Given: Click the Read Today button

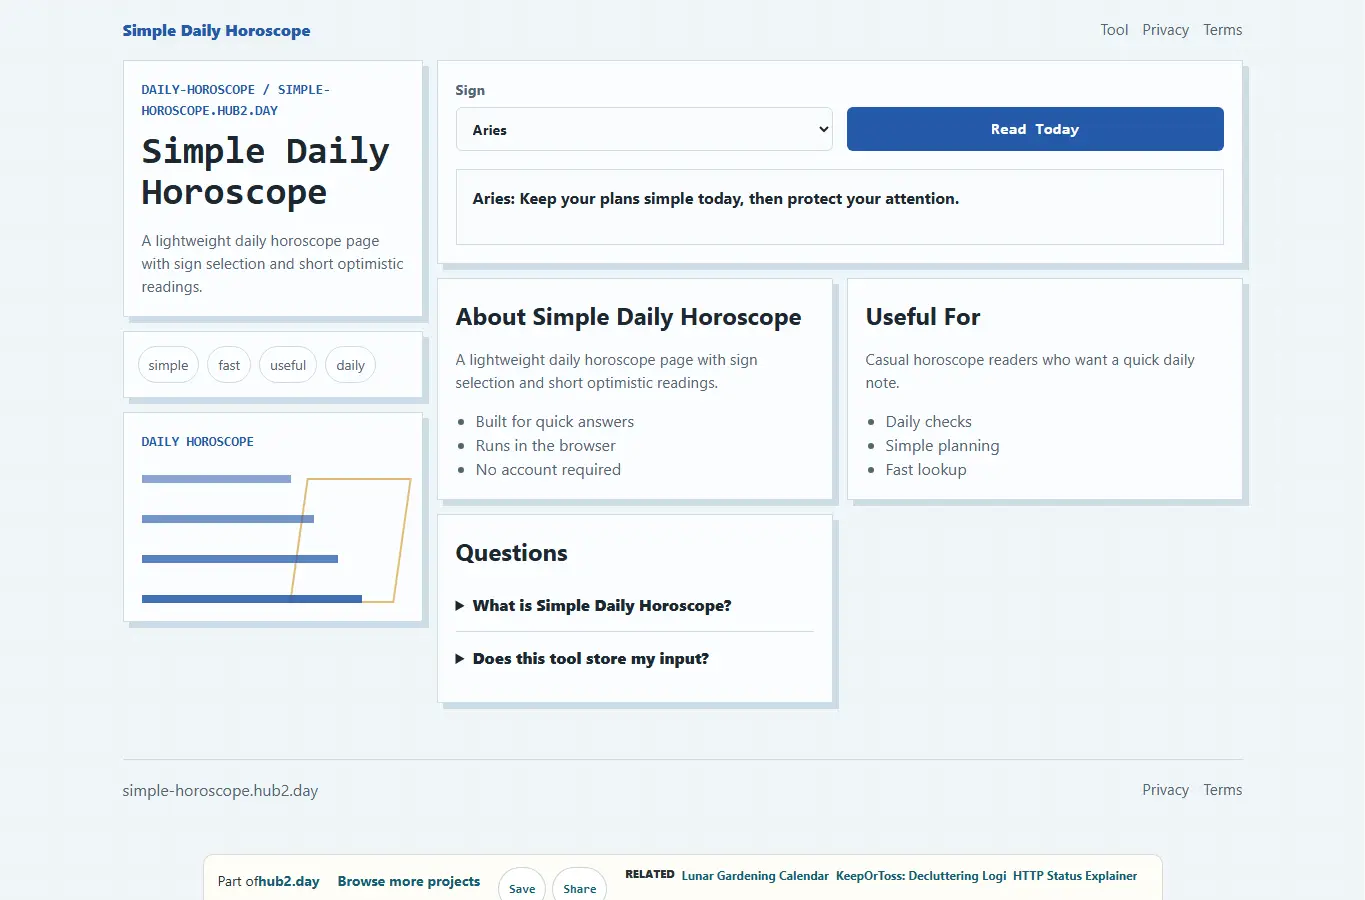Looking at the screenshot, I should point(1035,129).
